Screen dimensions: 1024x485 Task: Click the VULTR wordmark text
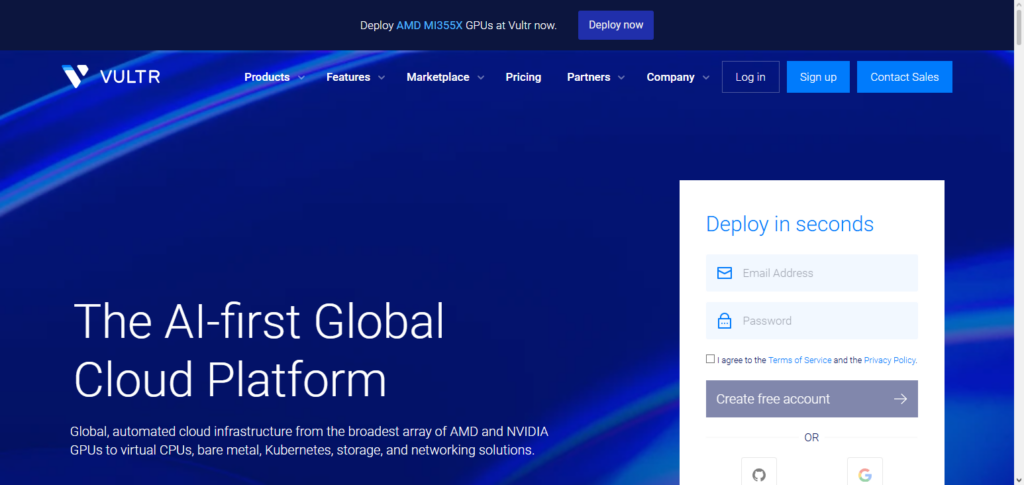click(130, 77)
